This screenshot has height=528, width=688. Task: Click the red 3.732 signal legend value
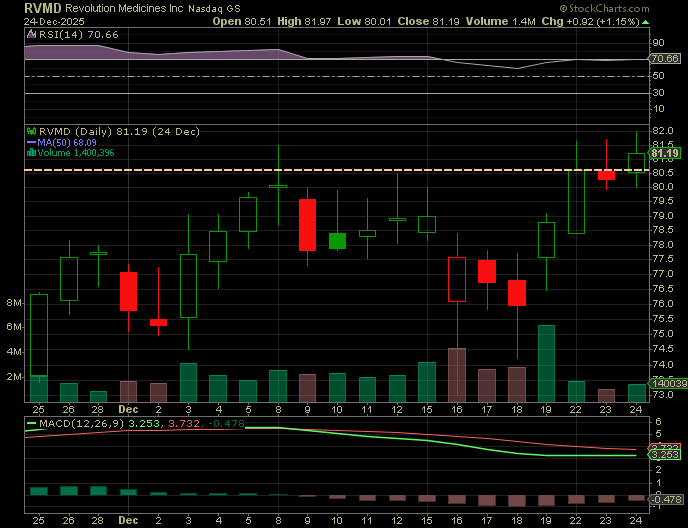tap(183, 424)
